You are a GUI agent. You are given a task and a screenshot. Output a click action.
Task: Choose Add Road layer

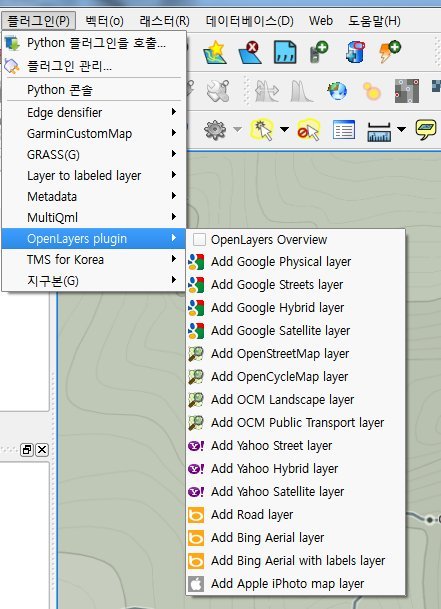coord(296,514)
